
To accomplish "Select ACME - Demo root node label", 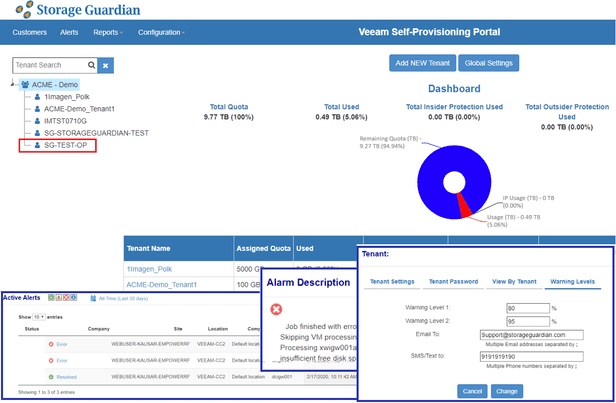I will pyautogui.click(x=55, y=84).
